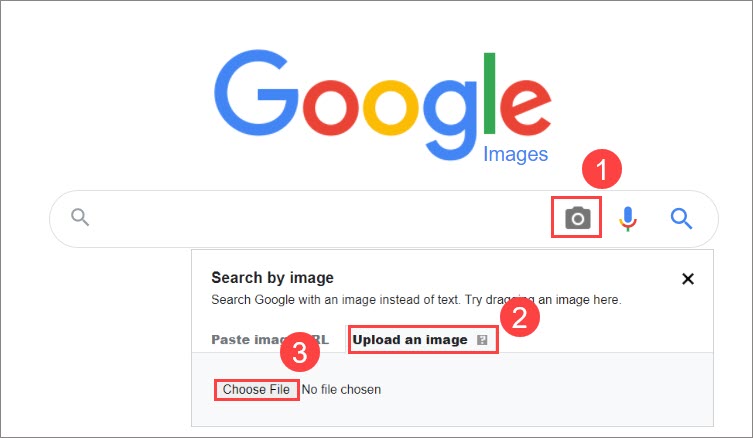
Task: Switch to the Paste image URL tab
Action: [x=270, y=340]
